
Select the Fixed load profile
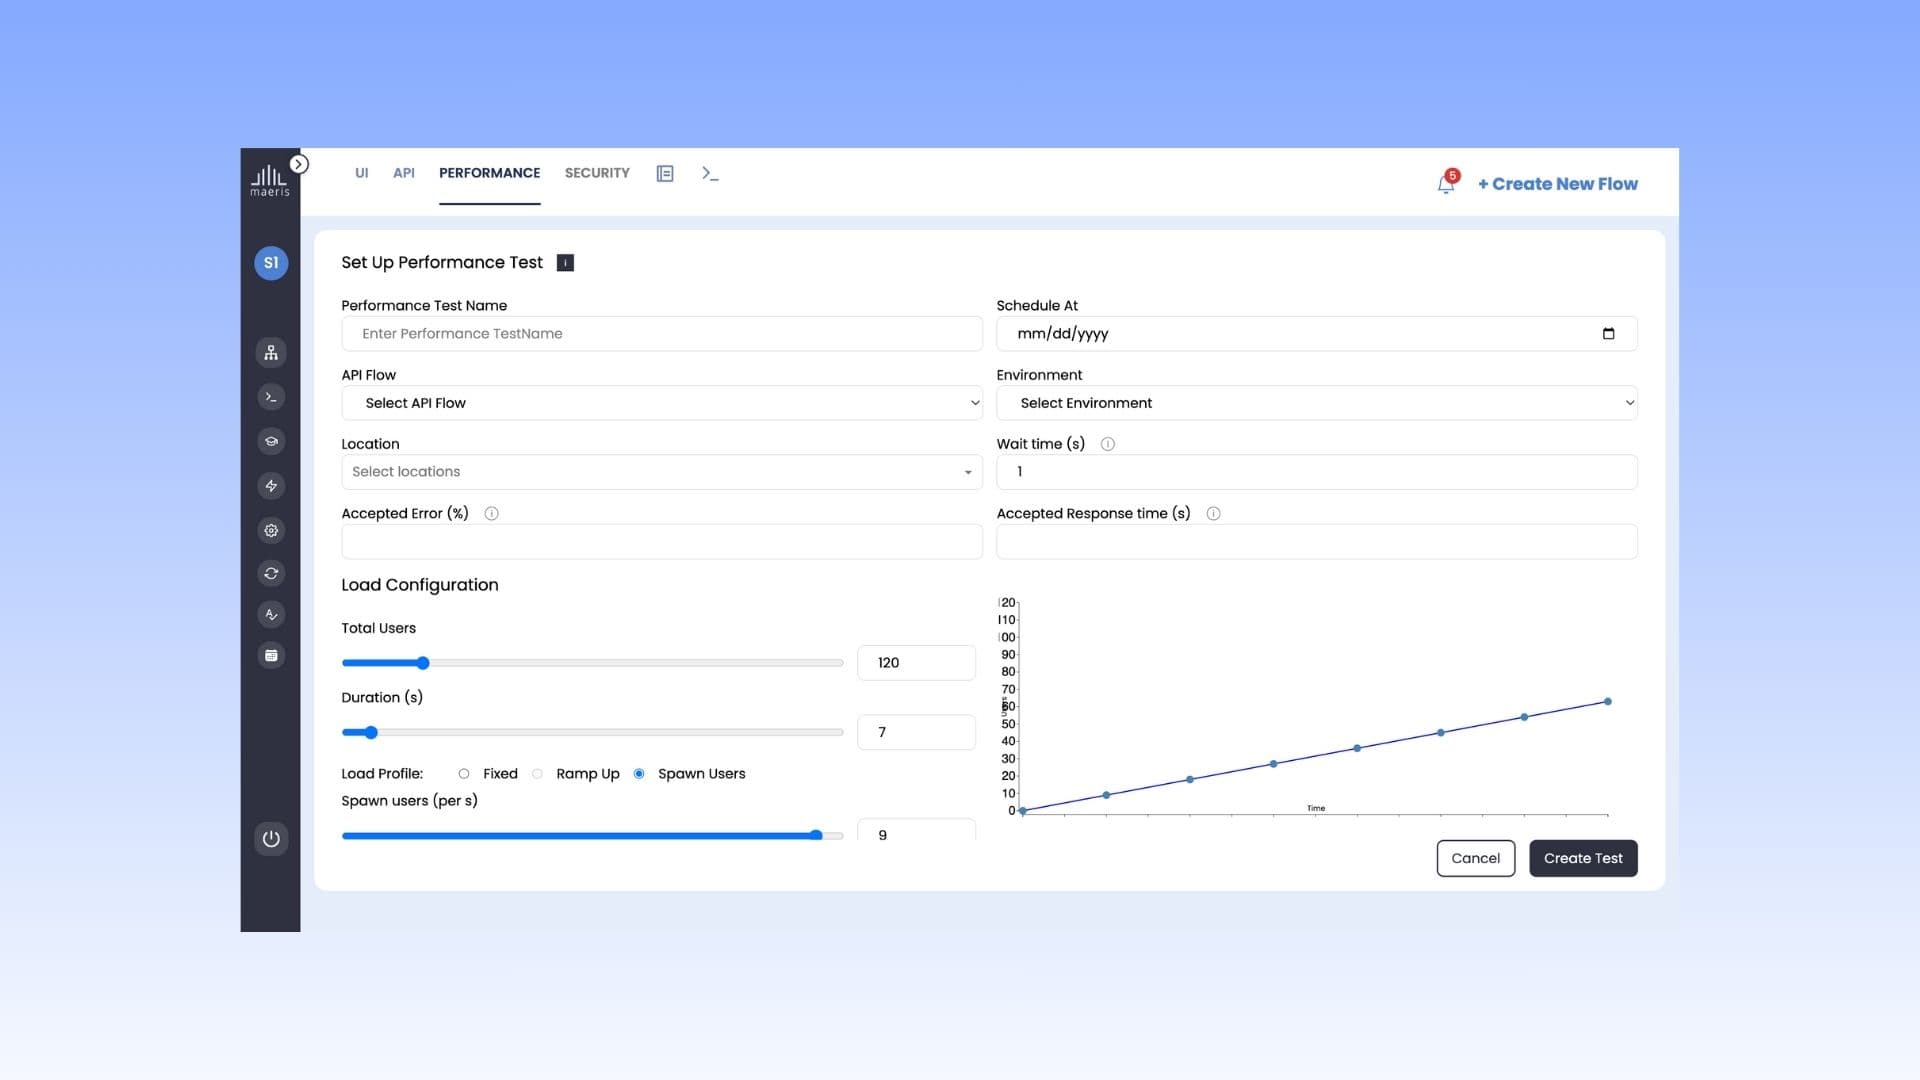[x=463, y=773]
